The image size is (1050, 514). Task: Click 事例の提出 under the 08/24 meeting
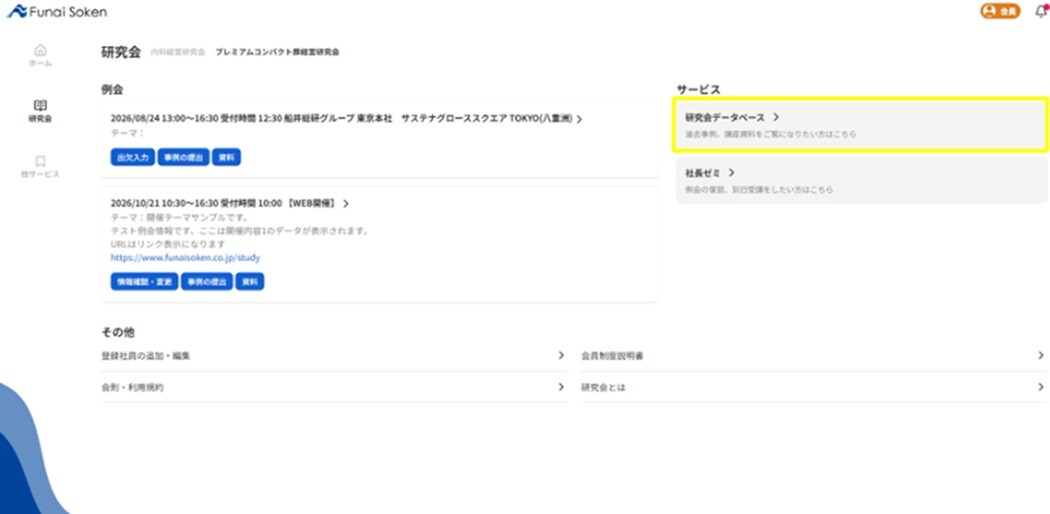183,157
